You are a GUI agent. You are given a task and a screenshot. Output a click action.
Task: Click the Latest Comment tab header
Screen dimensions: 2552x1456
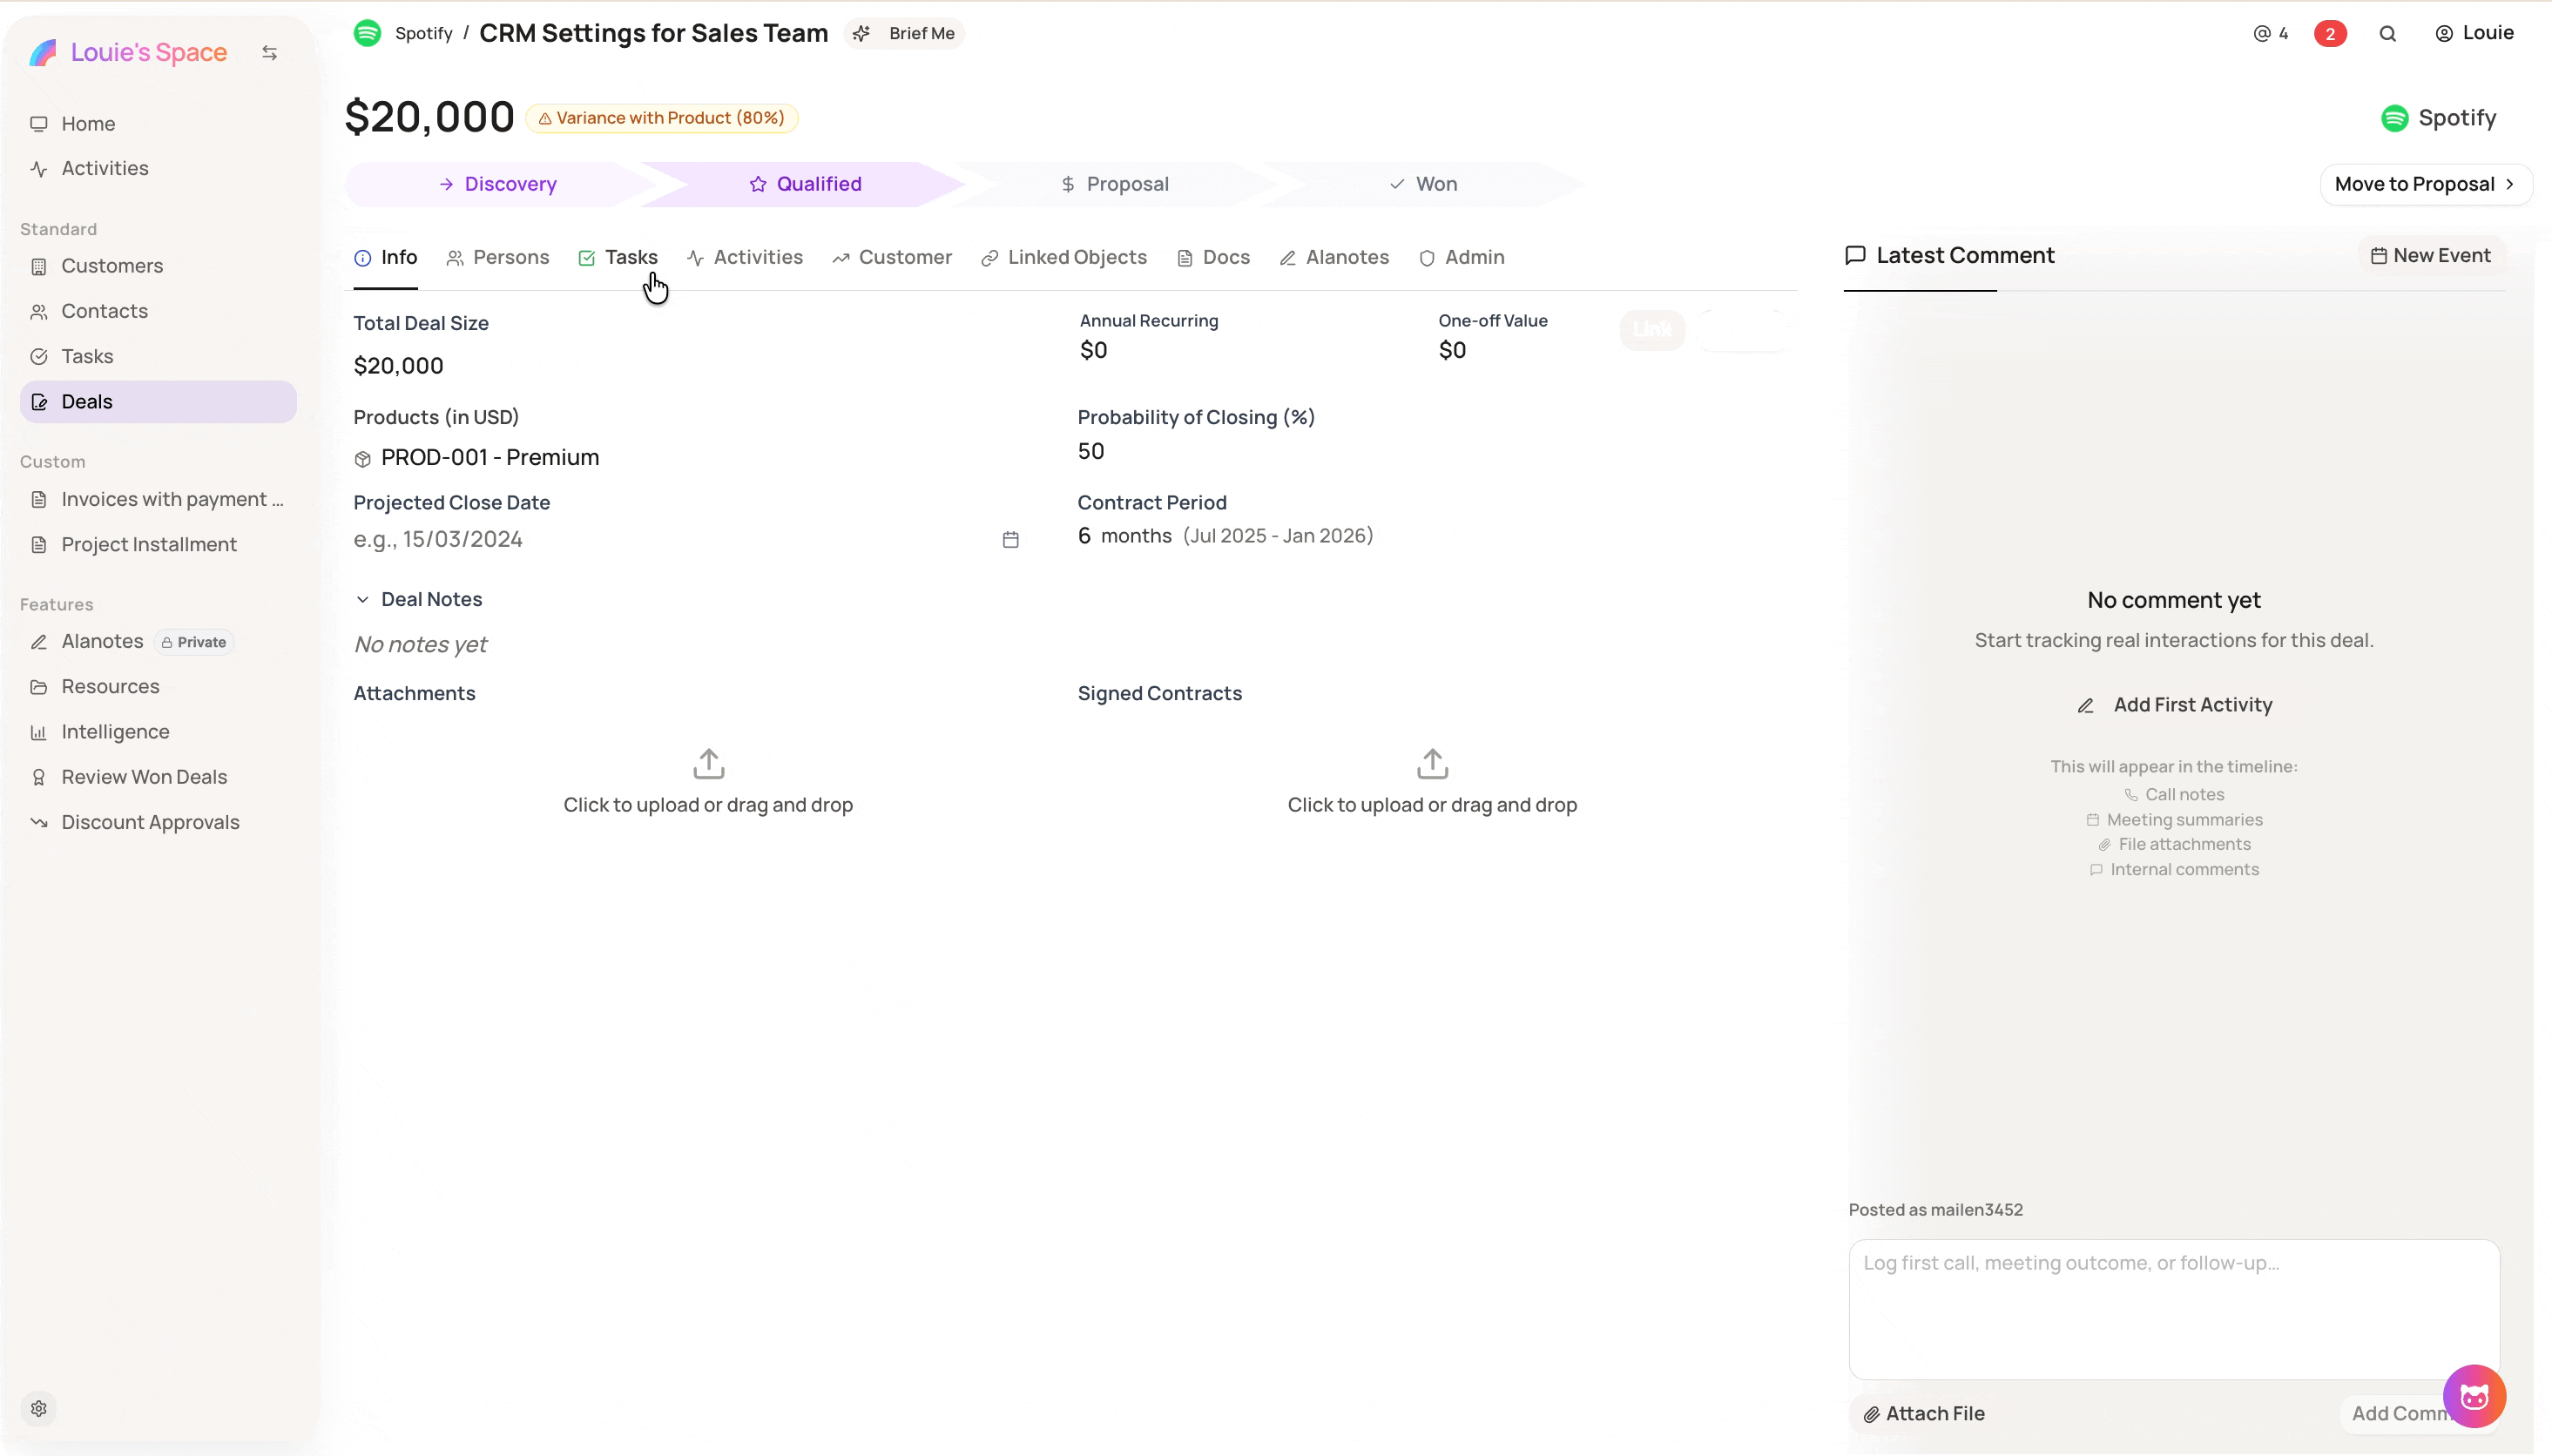pyautogui.click(x=1949, y=255)
